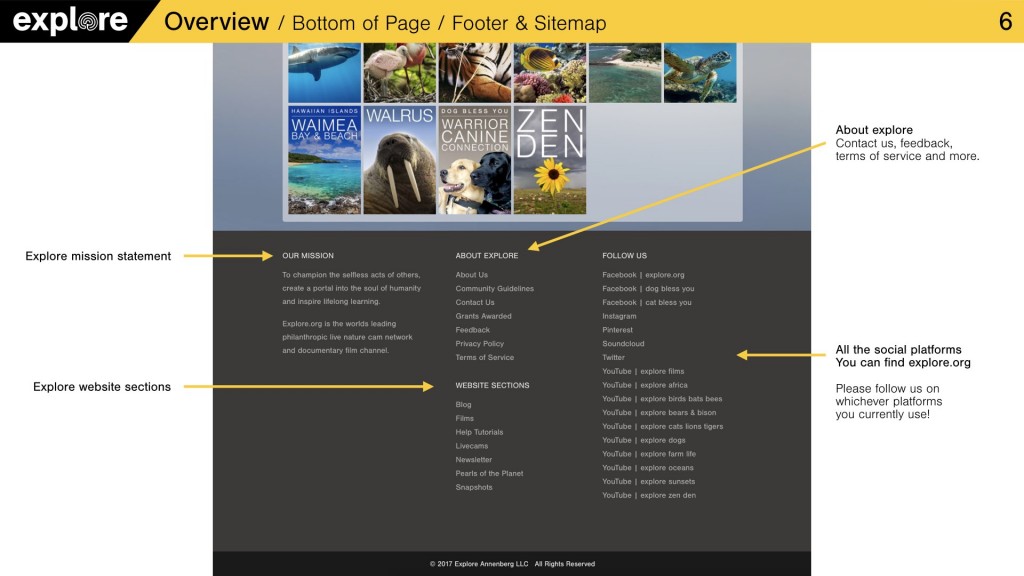Select the Warrior Canine Connection thumbnail
This screenshot has width=1024, height=576.
click(475, 160)
